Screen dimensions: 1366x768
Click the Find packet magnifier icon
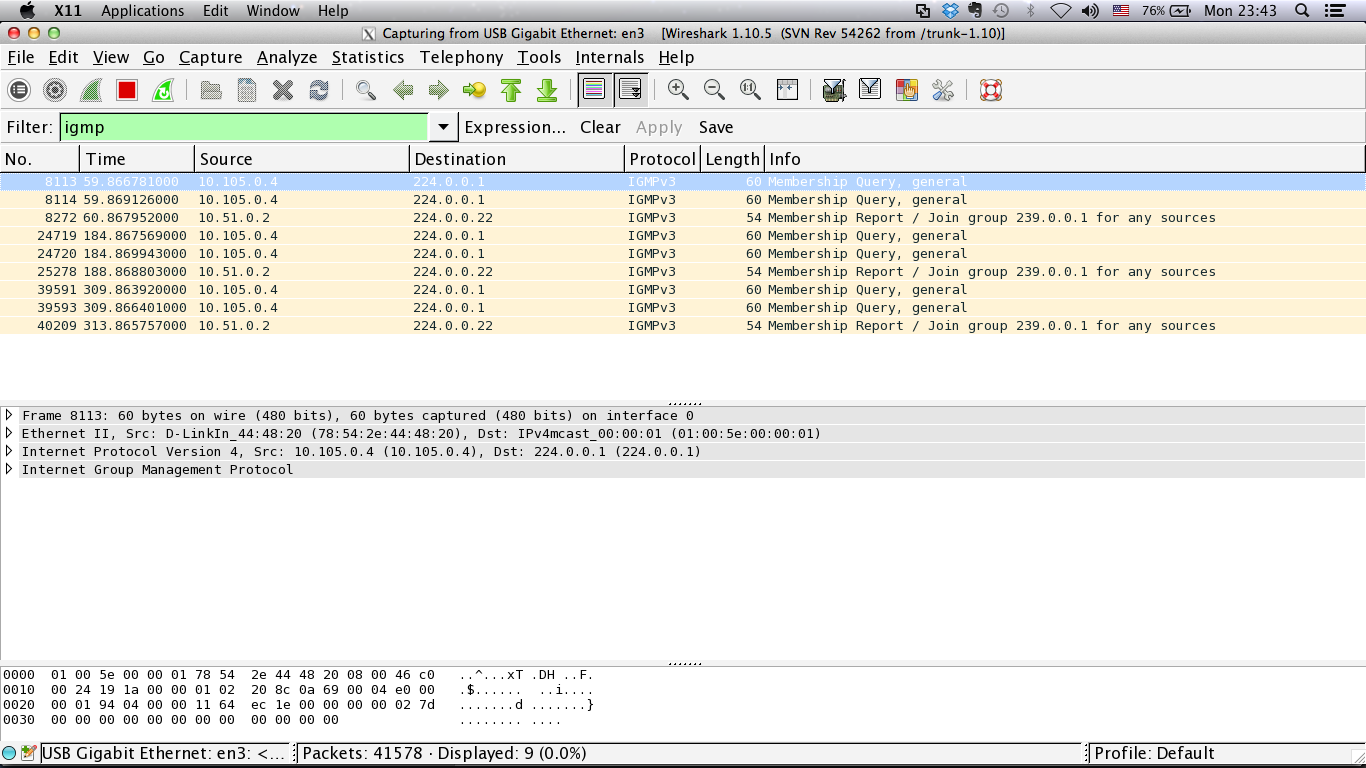coord(366,90)
